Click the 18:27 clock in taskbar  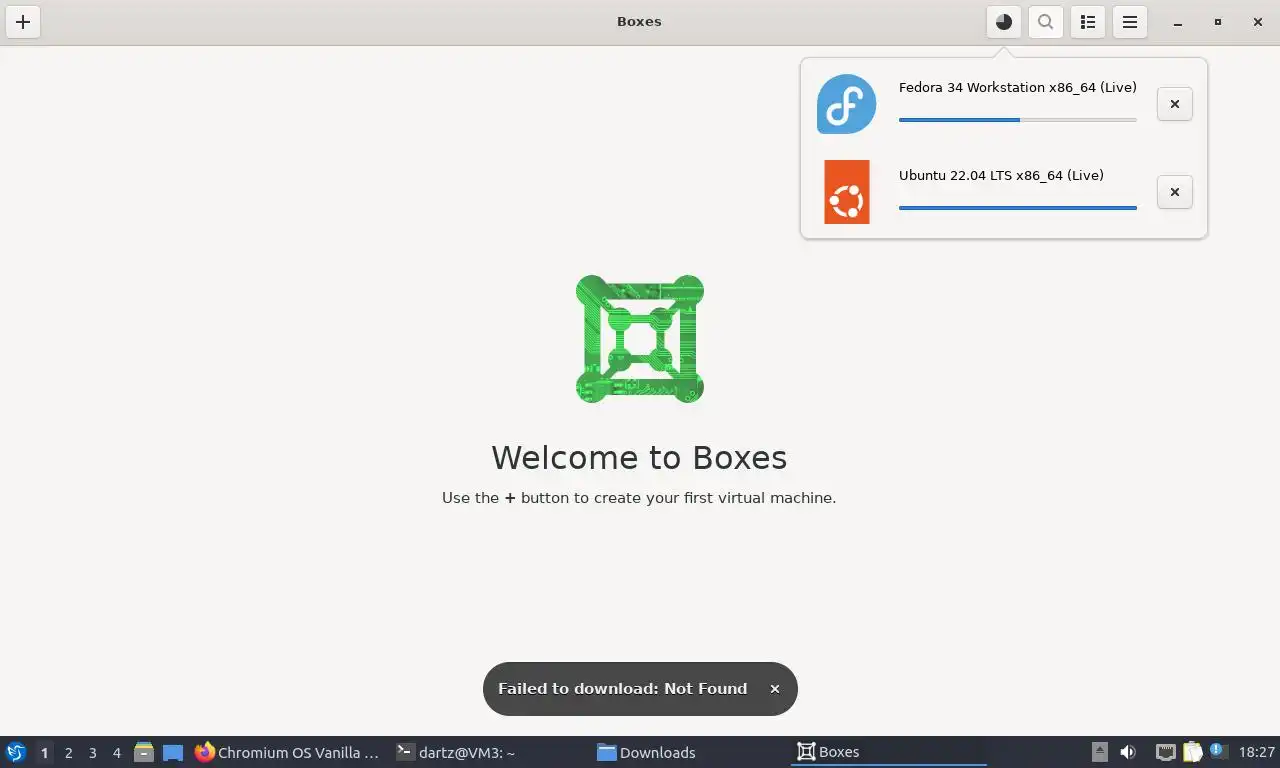coord(1256,753)
